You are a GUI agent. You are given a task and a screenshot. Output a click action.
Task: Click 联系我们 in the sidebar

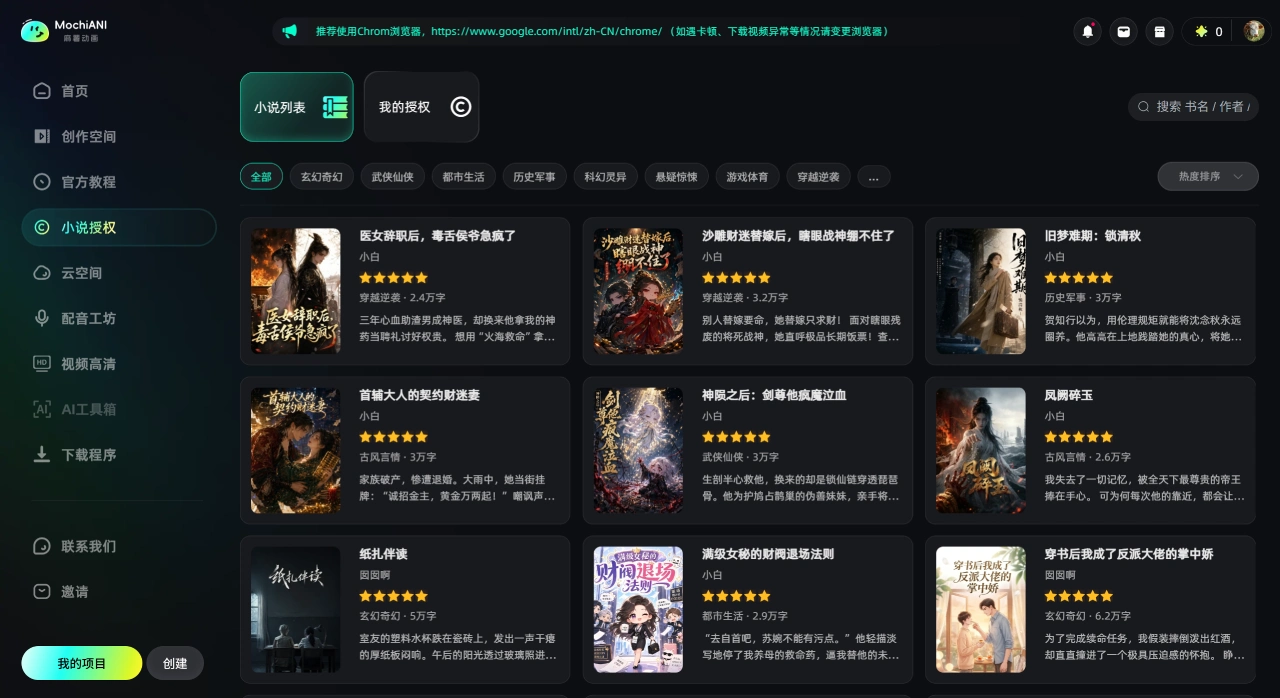[x=118, y=546]
